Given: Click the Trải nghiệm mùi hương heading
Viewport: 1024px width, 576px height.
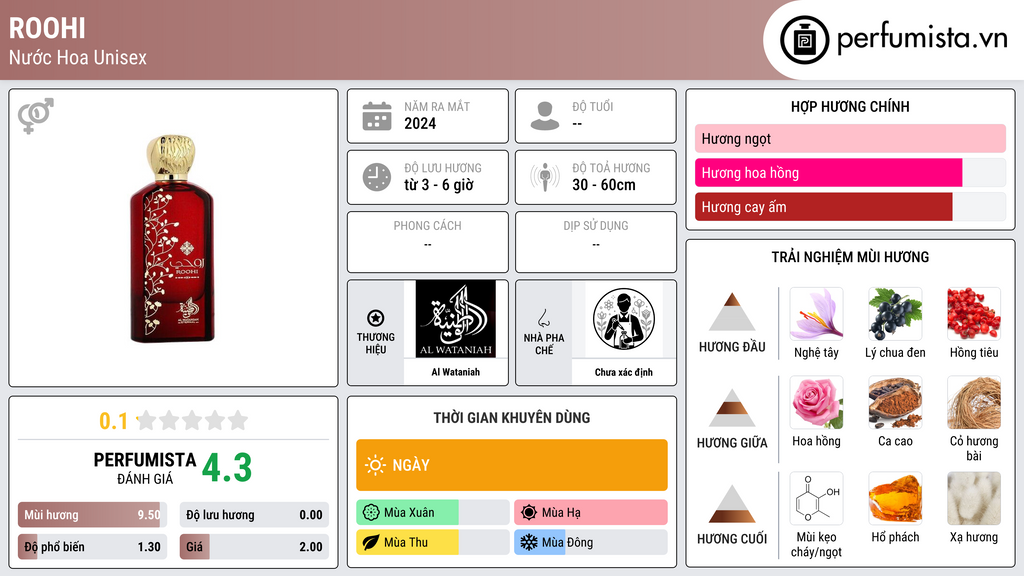Looking at the screenshot, I should tap(850, 257).
